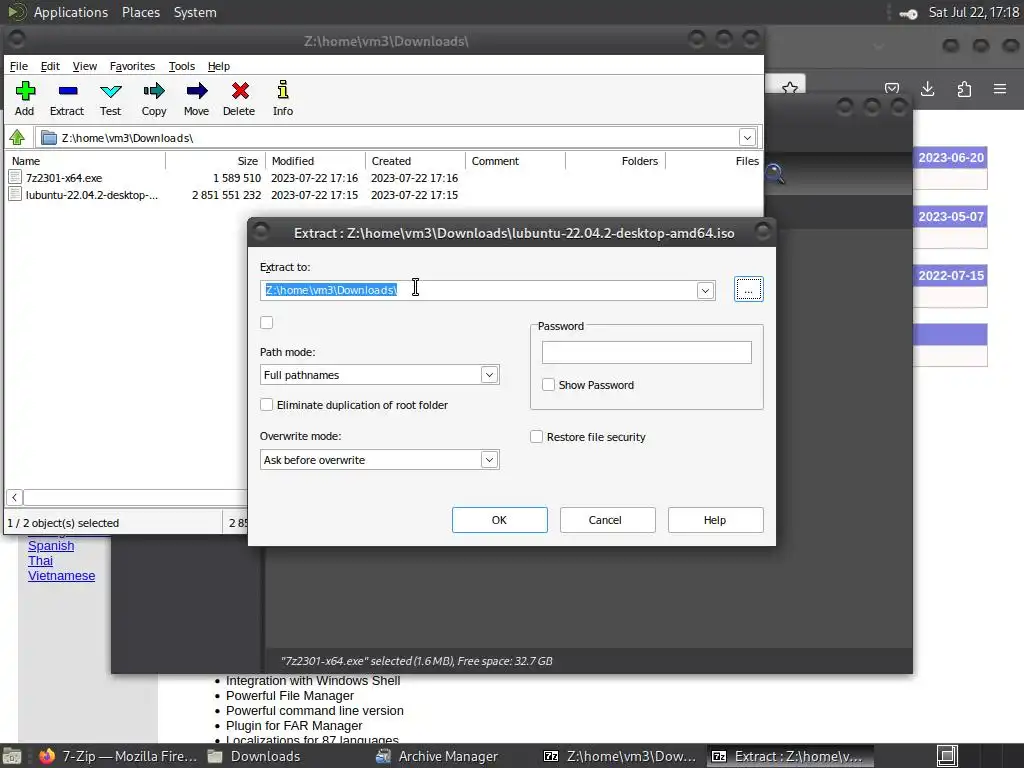Switch to Archive Manager taskbar item
The image size is (1024, 768).
(x=438, y=756)
